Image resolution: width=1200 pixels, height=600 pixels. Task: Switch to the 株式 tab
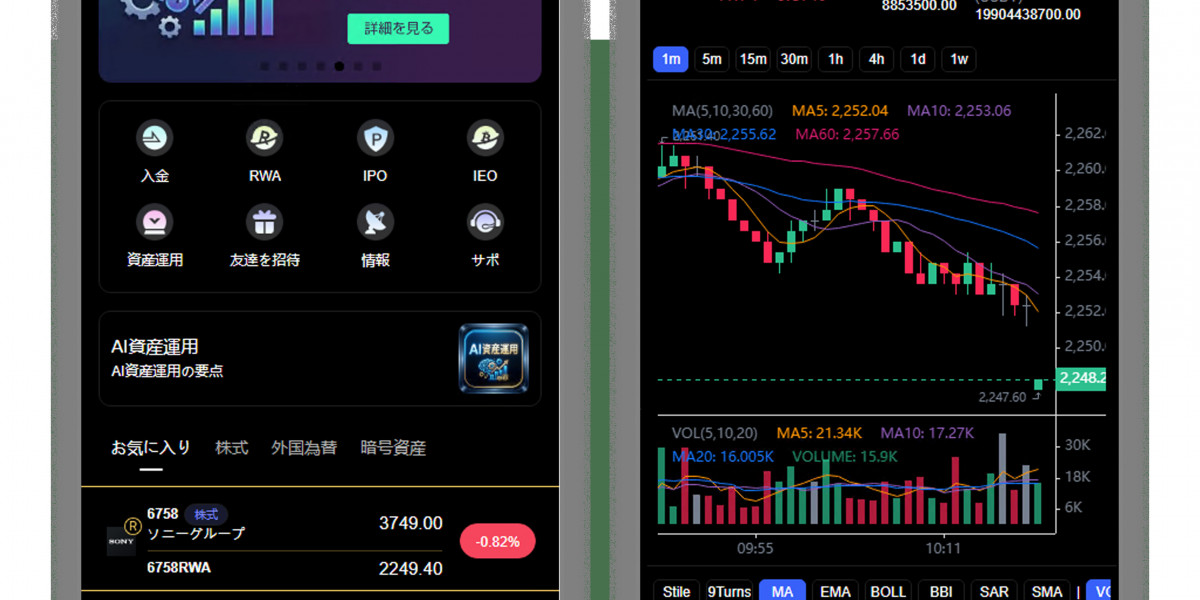coord(231,448)
